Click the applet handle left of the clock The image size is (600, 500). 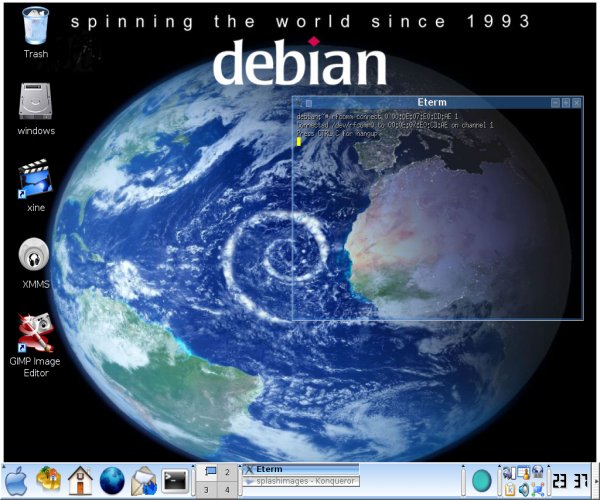(549, 481)
